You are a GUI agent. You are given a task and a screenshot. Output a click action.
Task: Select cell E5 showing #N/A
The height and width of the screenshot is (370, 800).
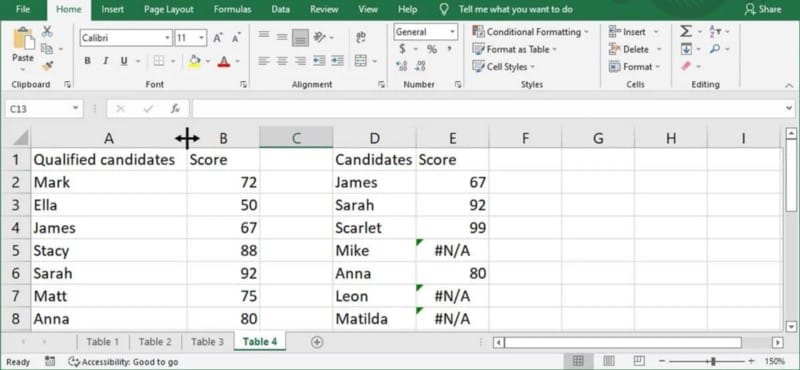(452, 251)
